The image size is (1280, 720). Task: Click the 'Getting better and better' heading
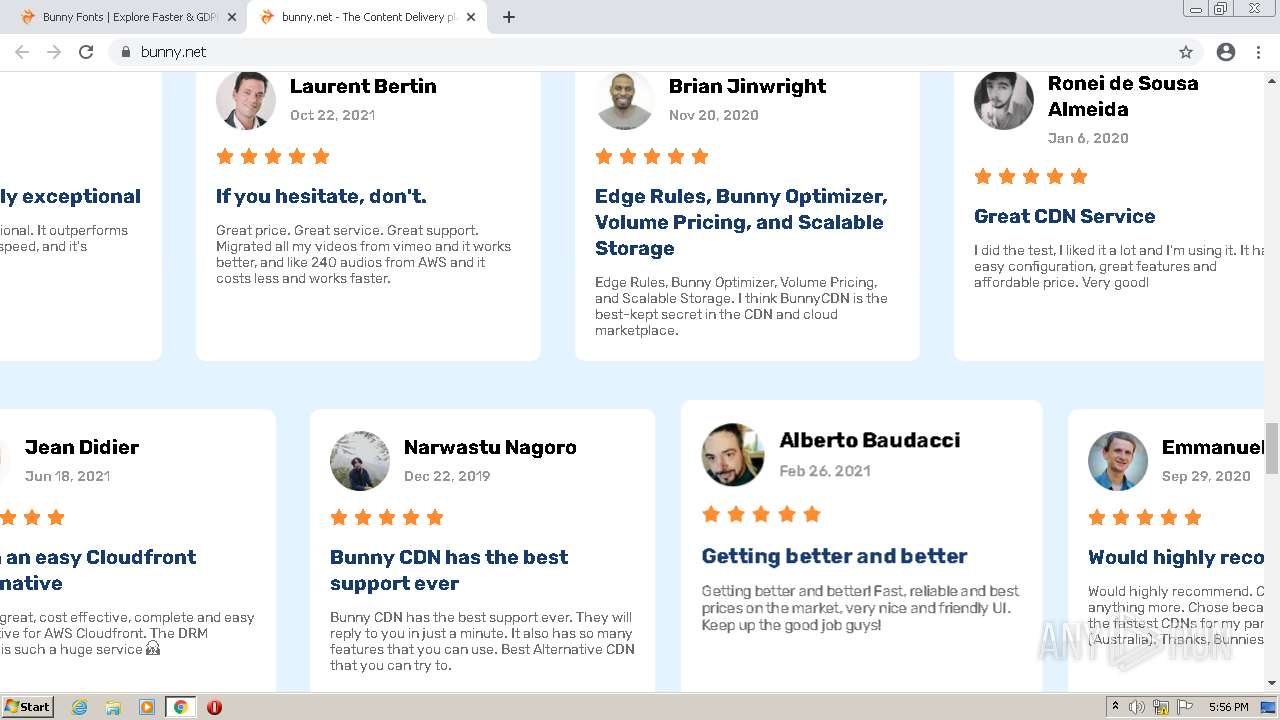pos(834,556)
